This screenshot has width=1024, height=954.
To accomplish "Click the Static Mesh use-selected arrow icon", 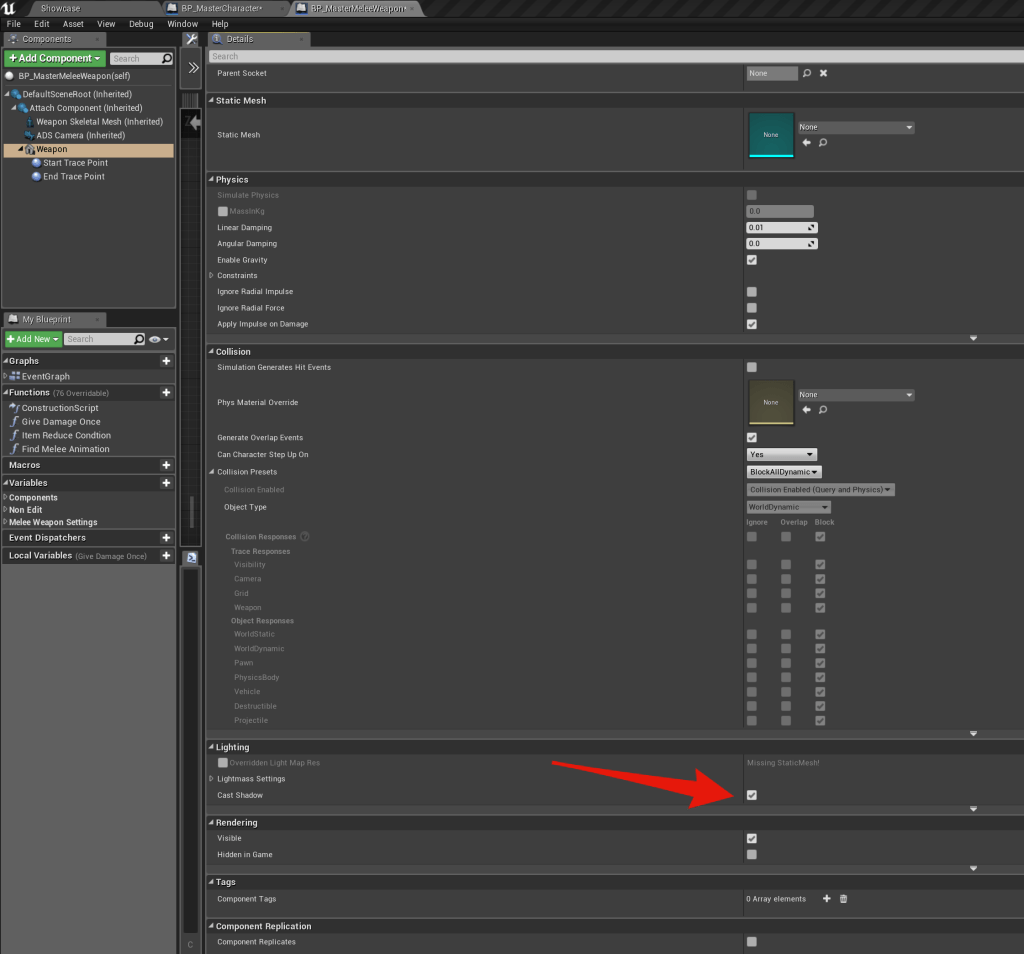I will point(806,143).
